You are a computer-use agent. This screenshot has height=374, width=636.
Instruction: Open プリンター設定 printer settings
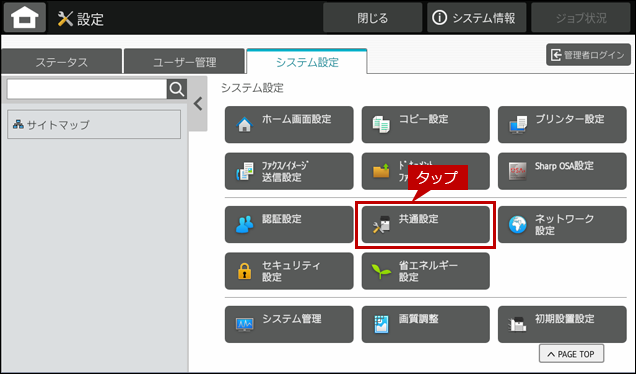coord(562,125)
